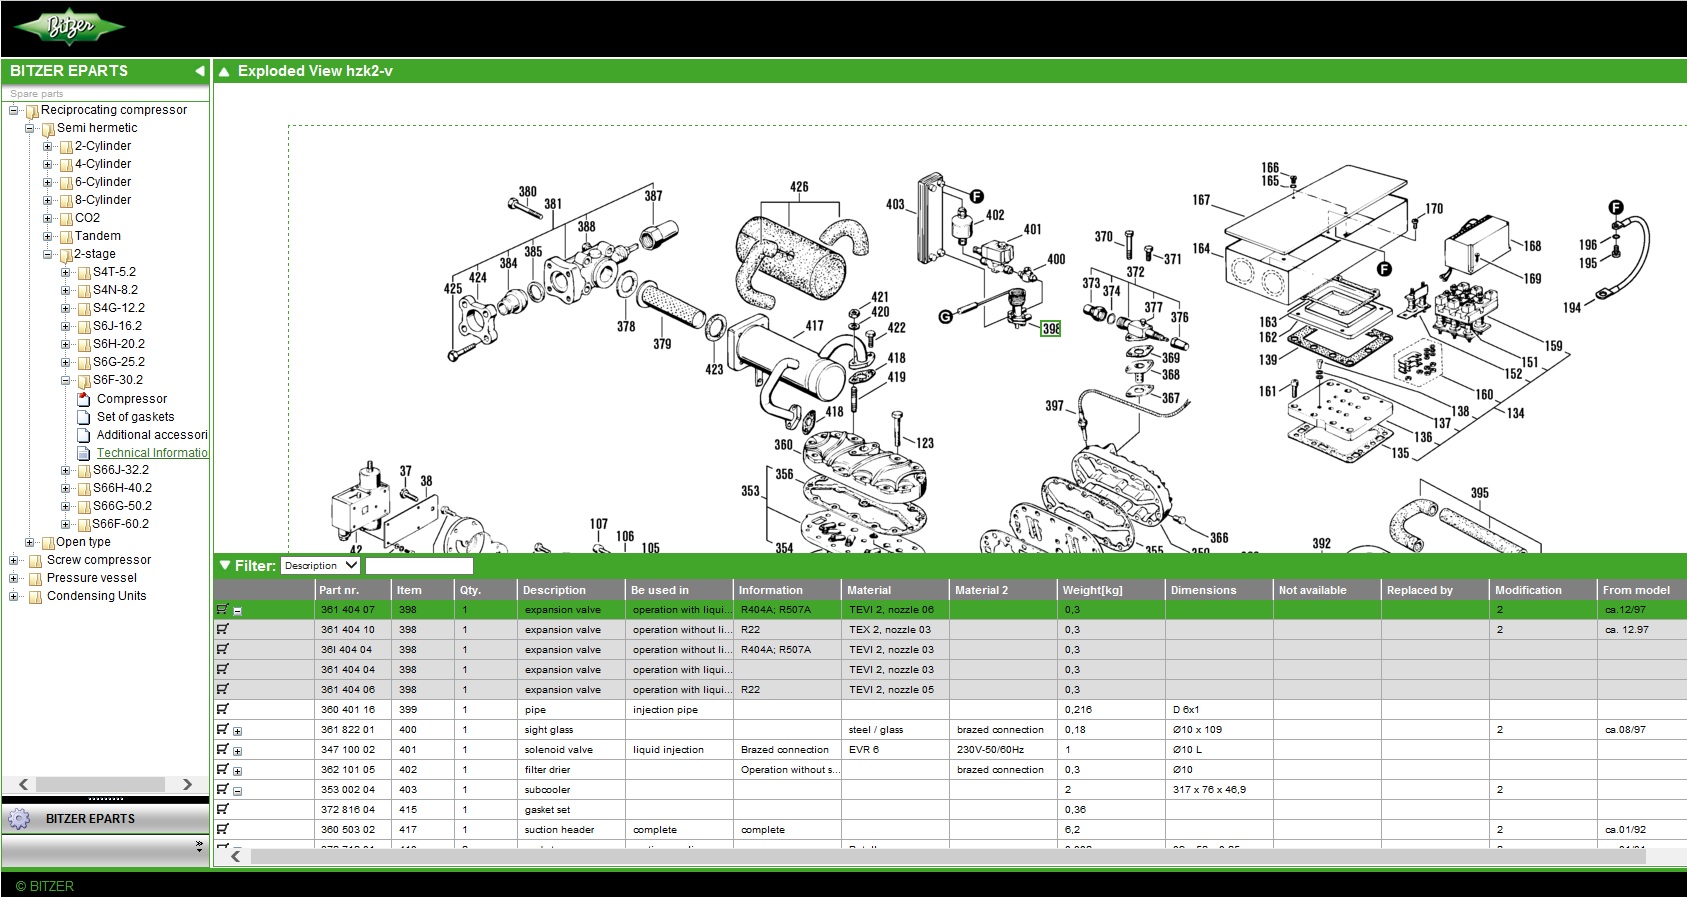Viewport: 1687px width, 897px height.
Task: Click the document icon beside Set of gaskets
Action: tap(84, 417)
